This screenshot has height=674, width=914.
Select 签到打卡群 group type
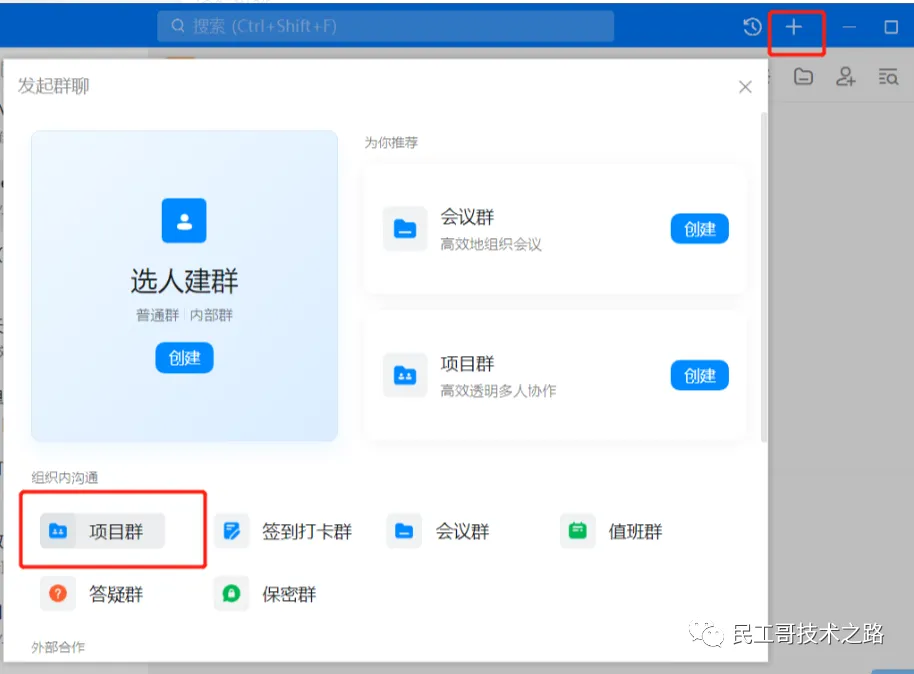tap(283, 531)
